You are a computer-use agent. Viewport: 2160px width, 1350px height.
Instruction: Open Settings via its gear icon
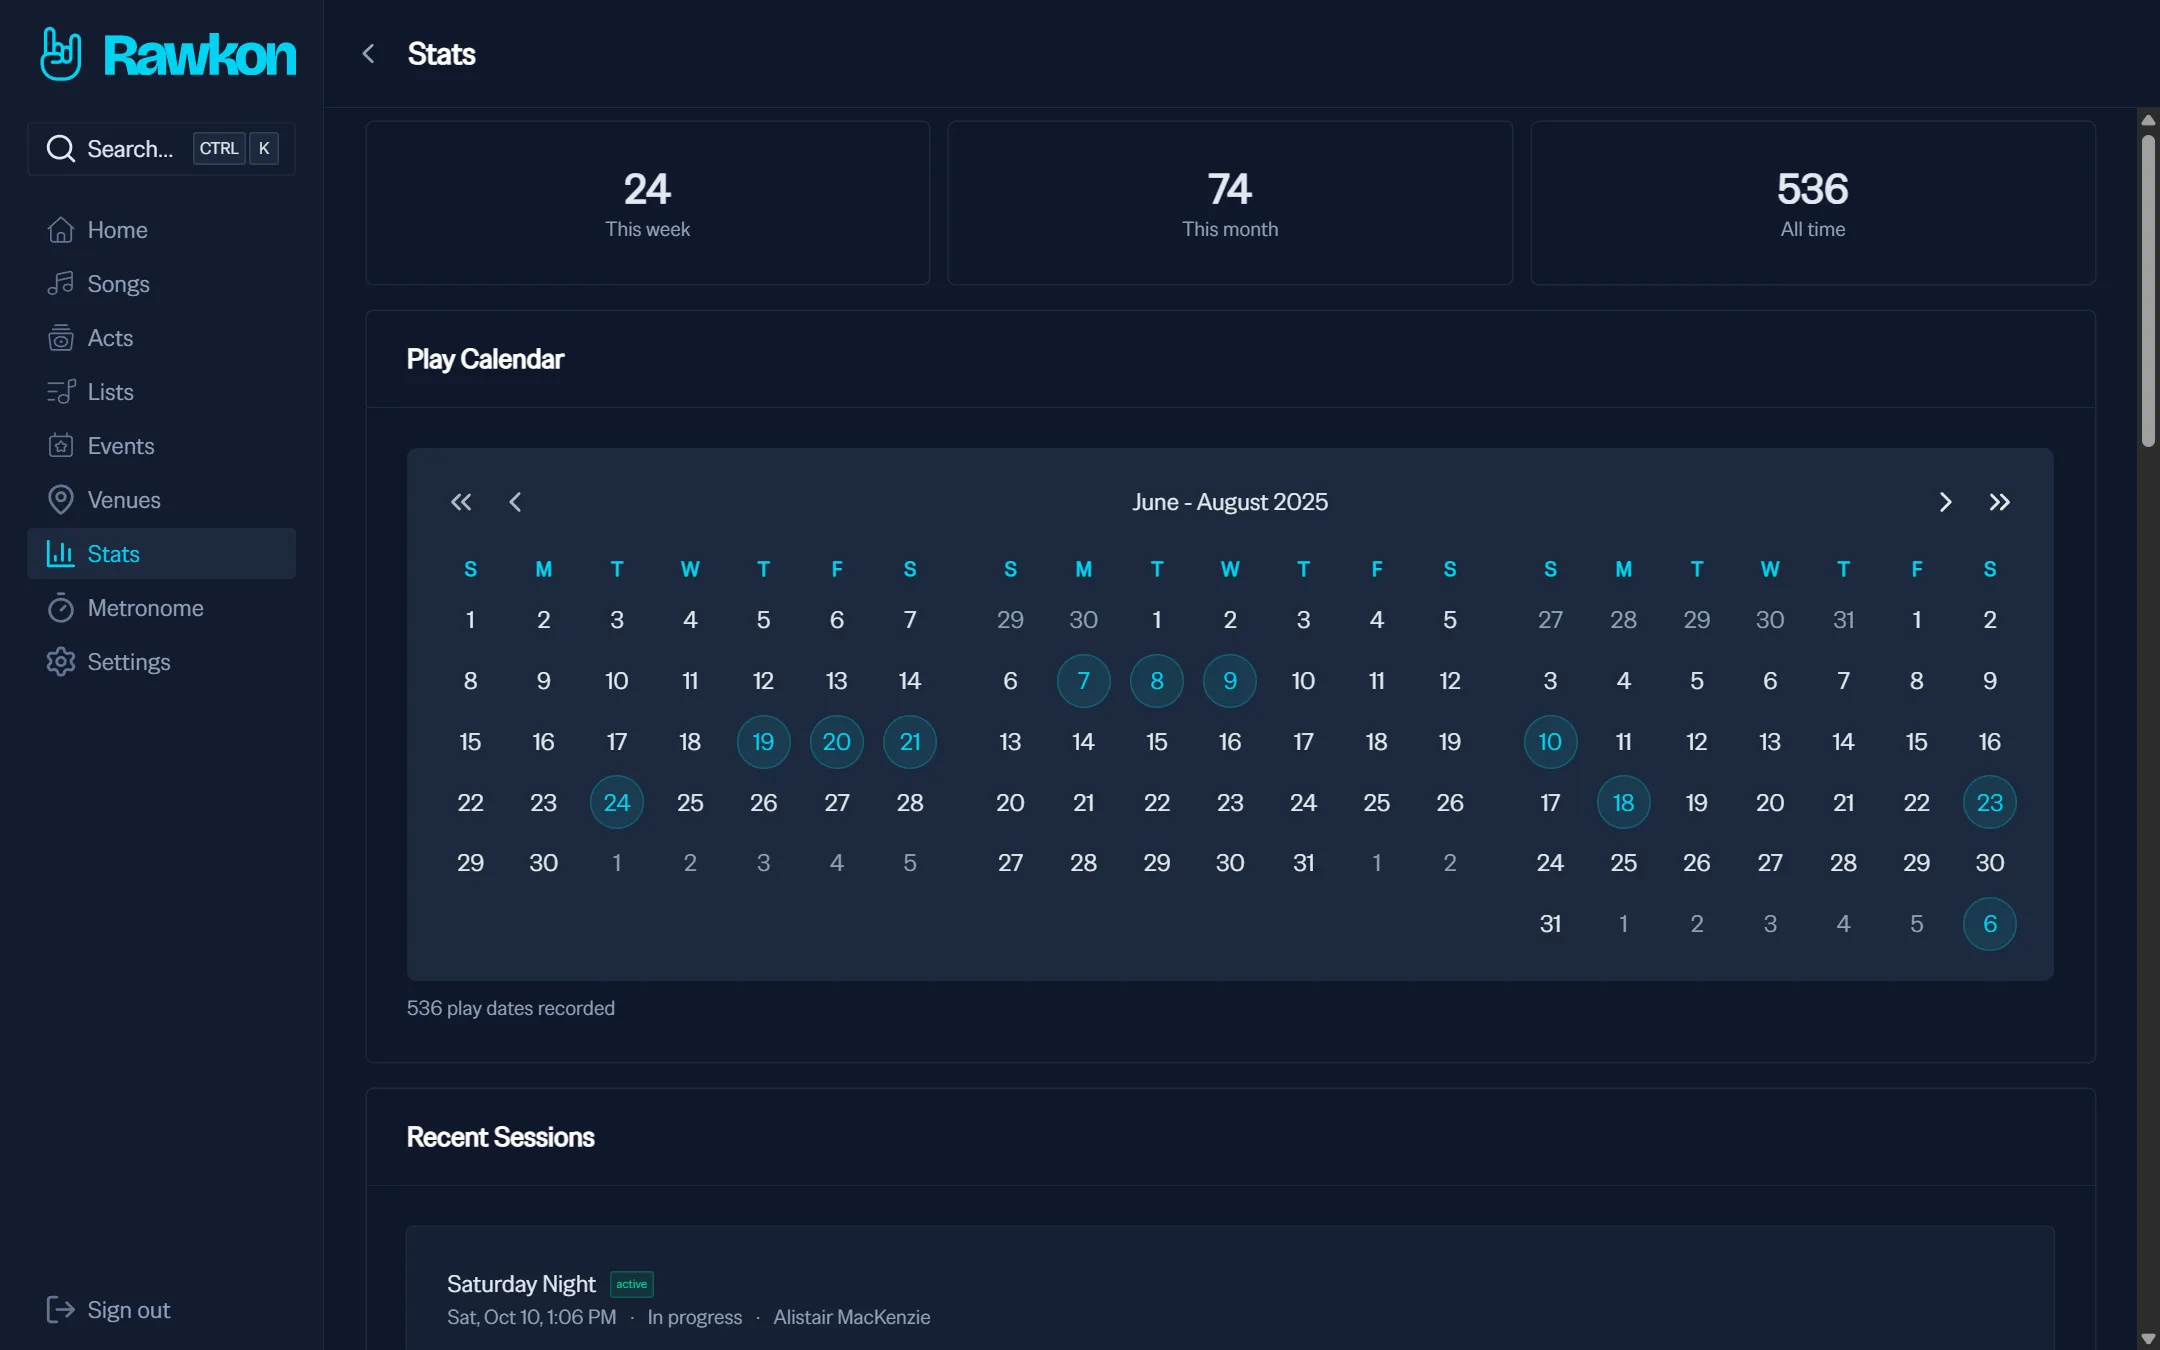tap(61, 662)
